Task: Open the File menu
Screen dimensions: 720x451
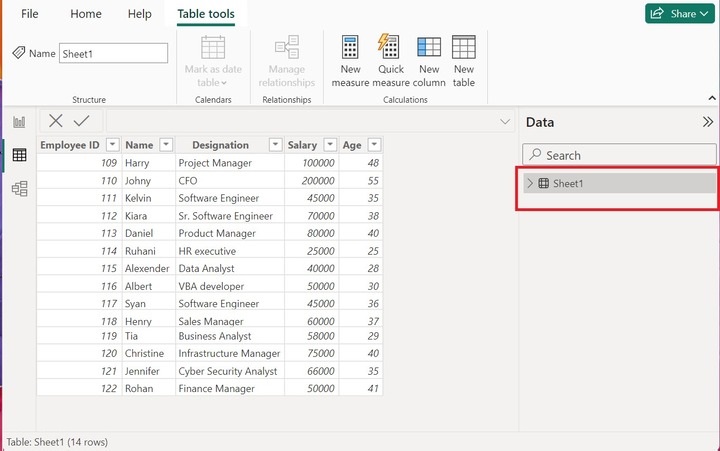Action: click(x=29, y=14)
